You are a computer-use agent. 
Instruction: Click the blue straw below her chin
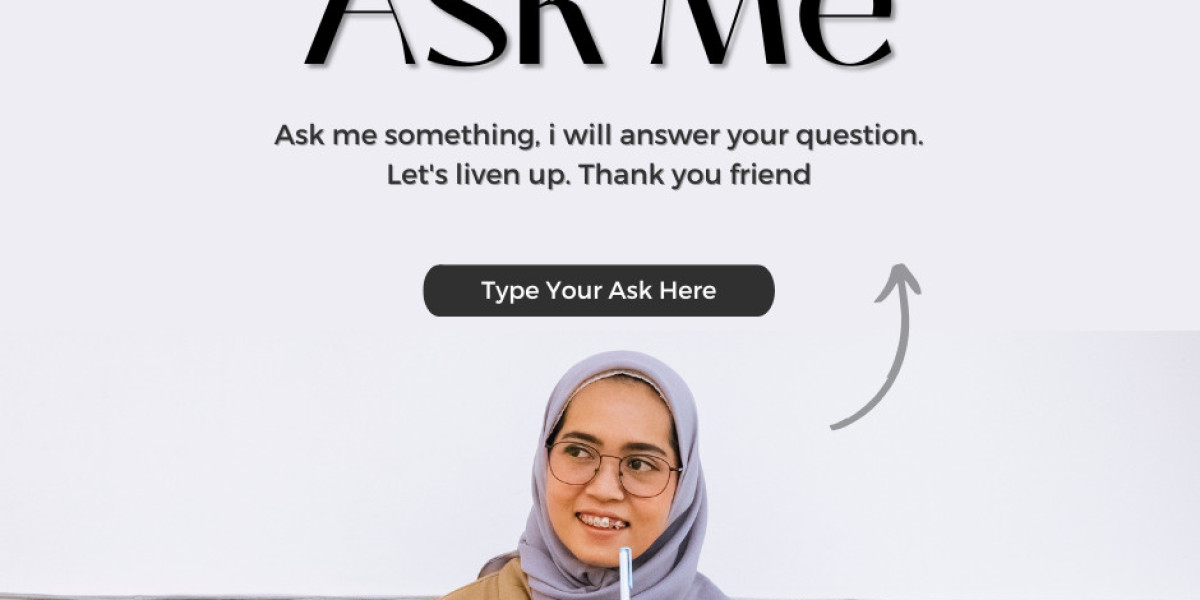(625, 573)
